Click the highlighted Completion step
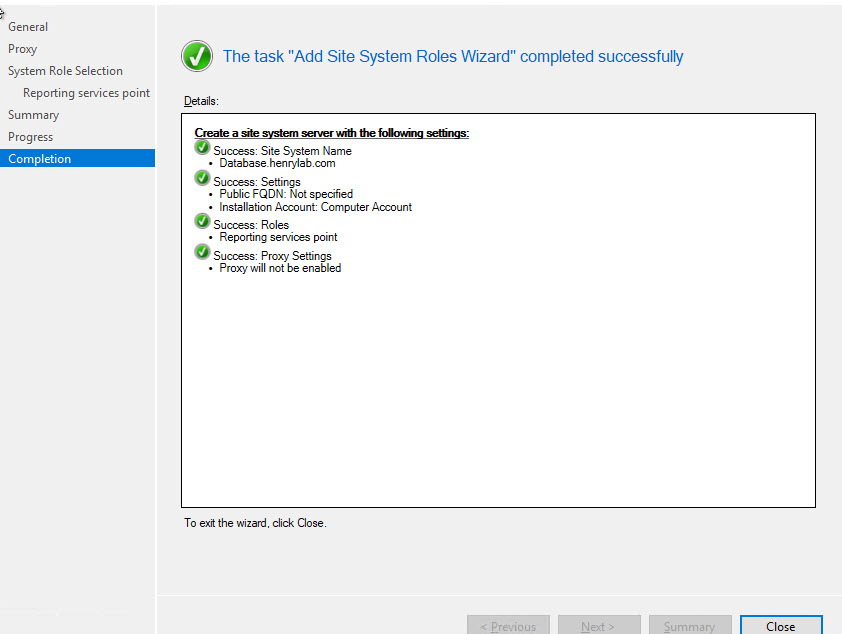This screenshot has height=634, width=842. coord(40,159)
